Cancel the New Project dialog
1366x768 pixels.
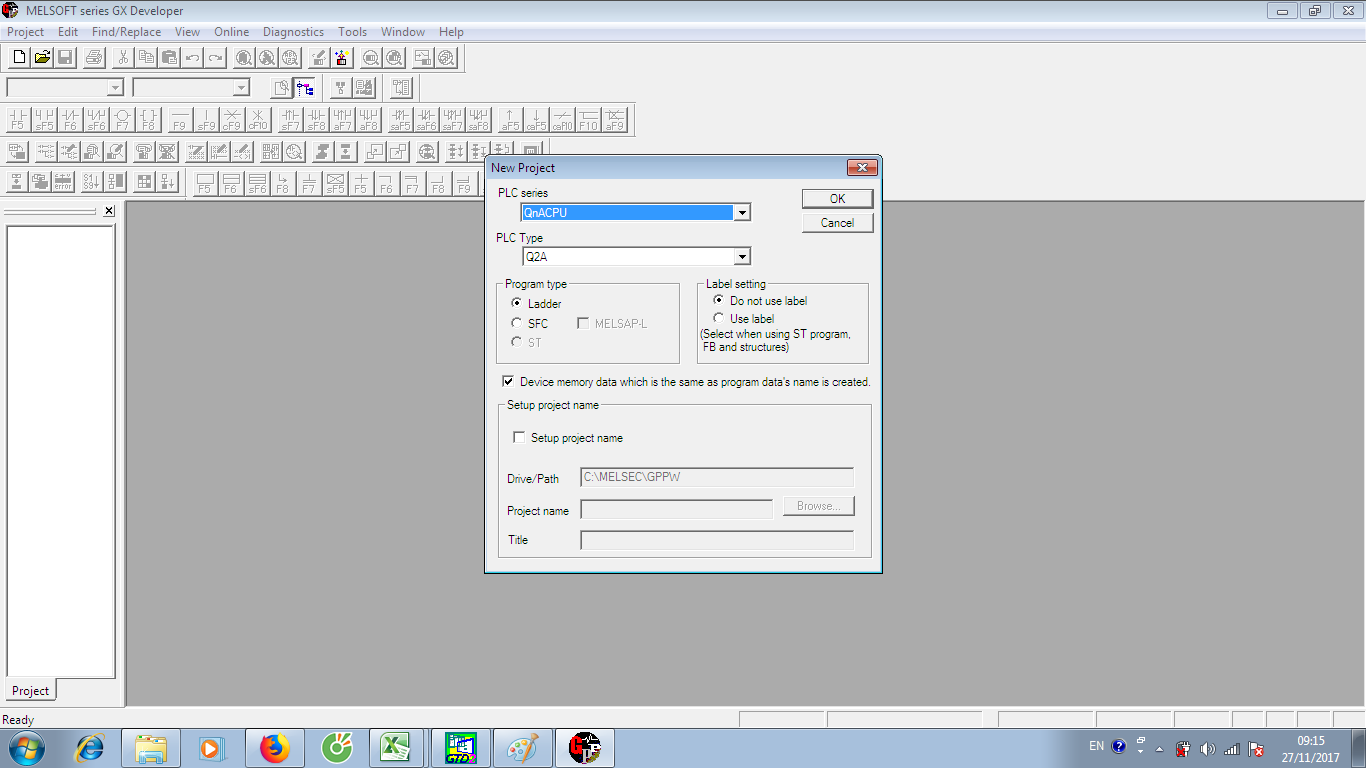click(x=838, y=223)
